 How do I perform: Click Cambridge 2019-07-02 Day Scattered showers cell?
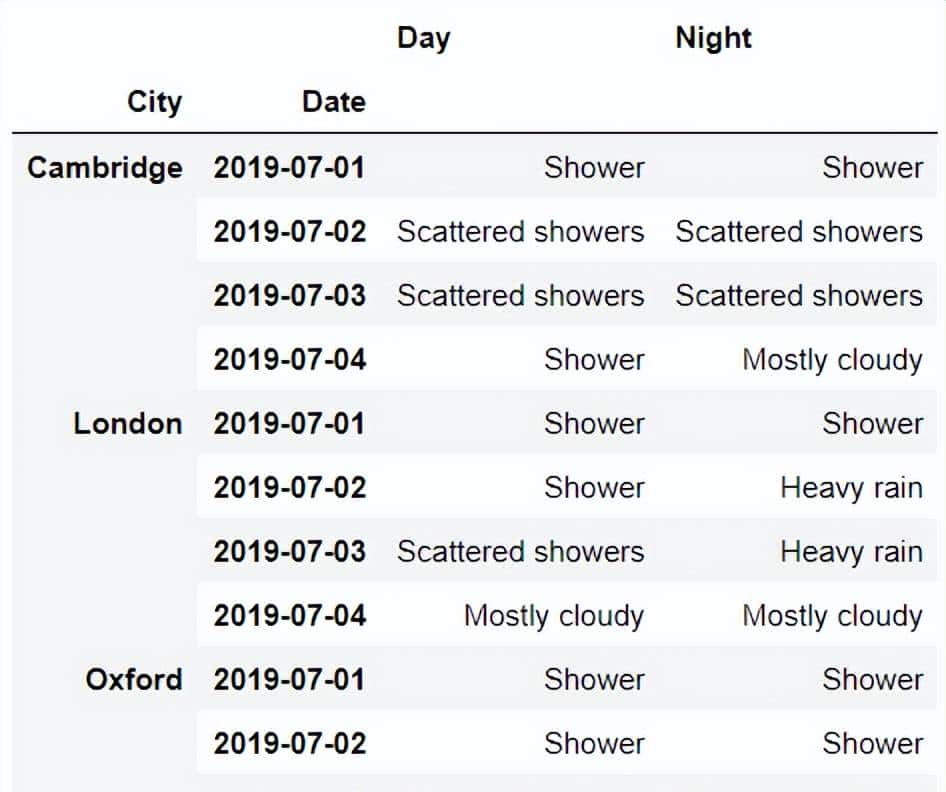(x=520, y=231)
